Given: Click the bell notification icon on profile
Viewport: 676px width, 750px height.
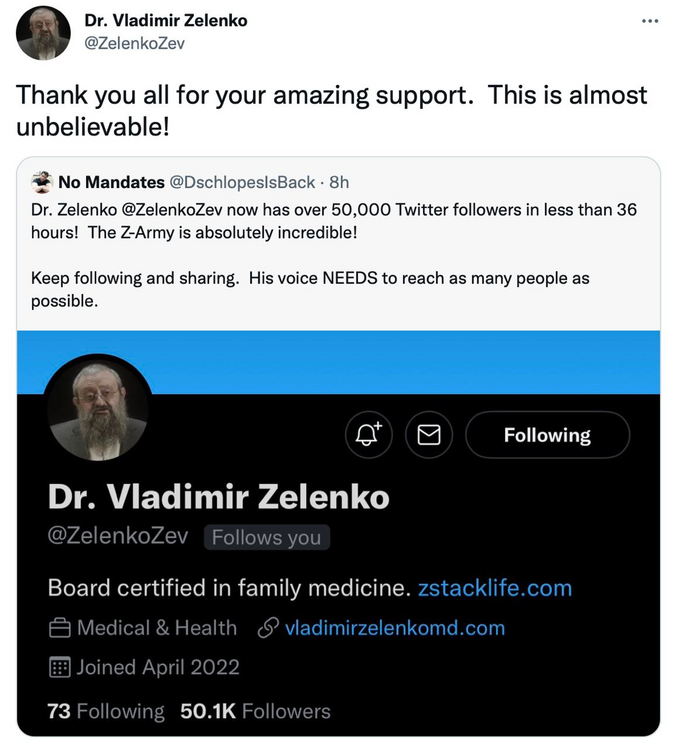Looking at the screenshot, I should point(369,434).
